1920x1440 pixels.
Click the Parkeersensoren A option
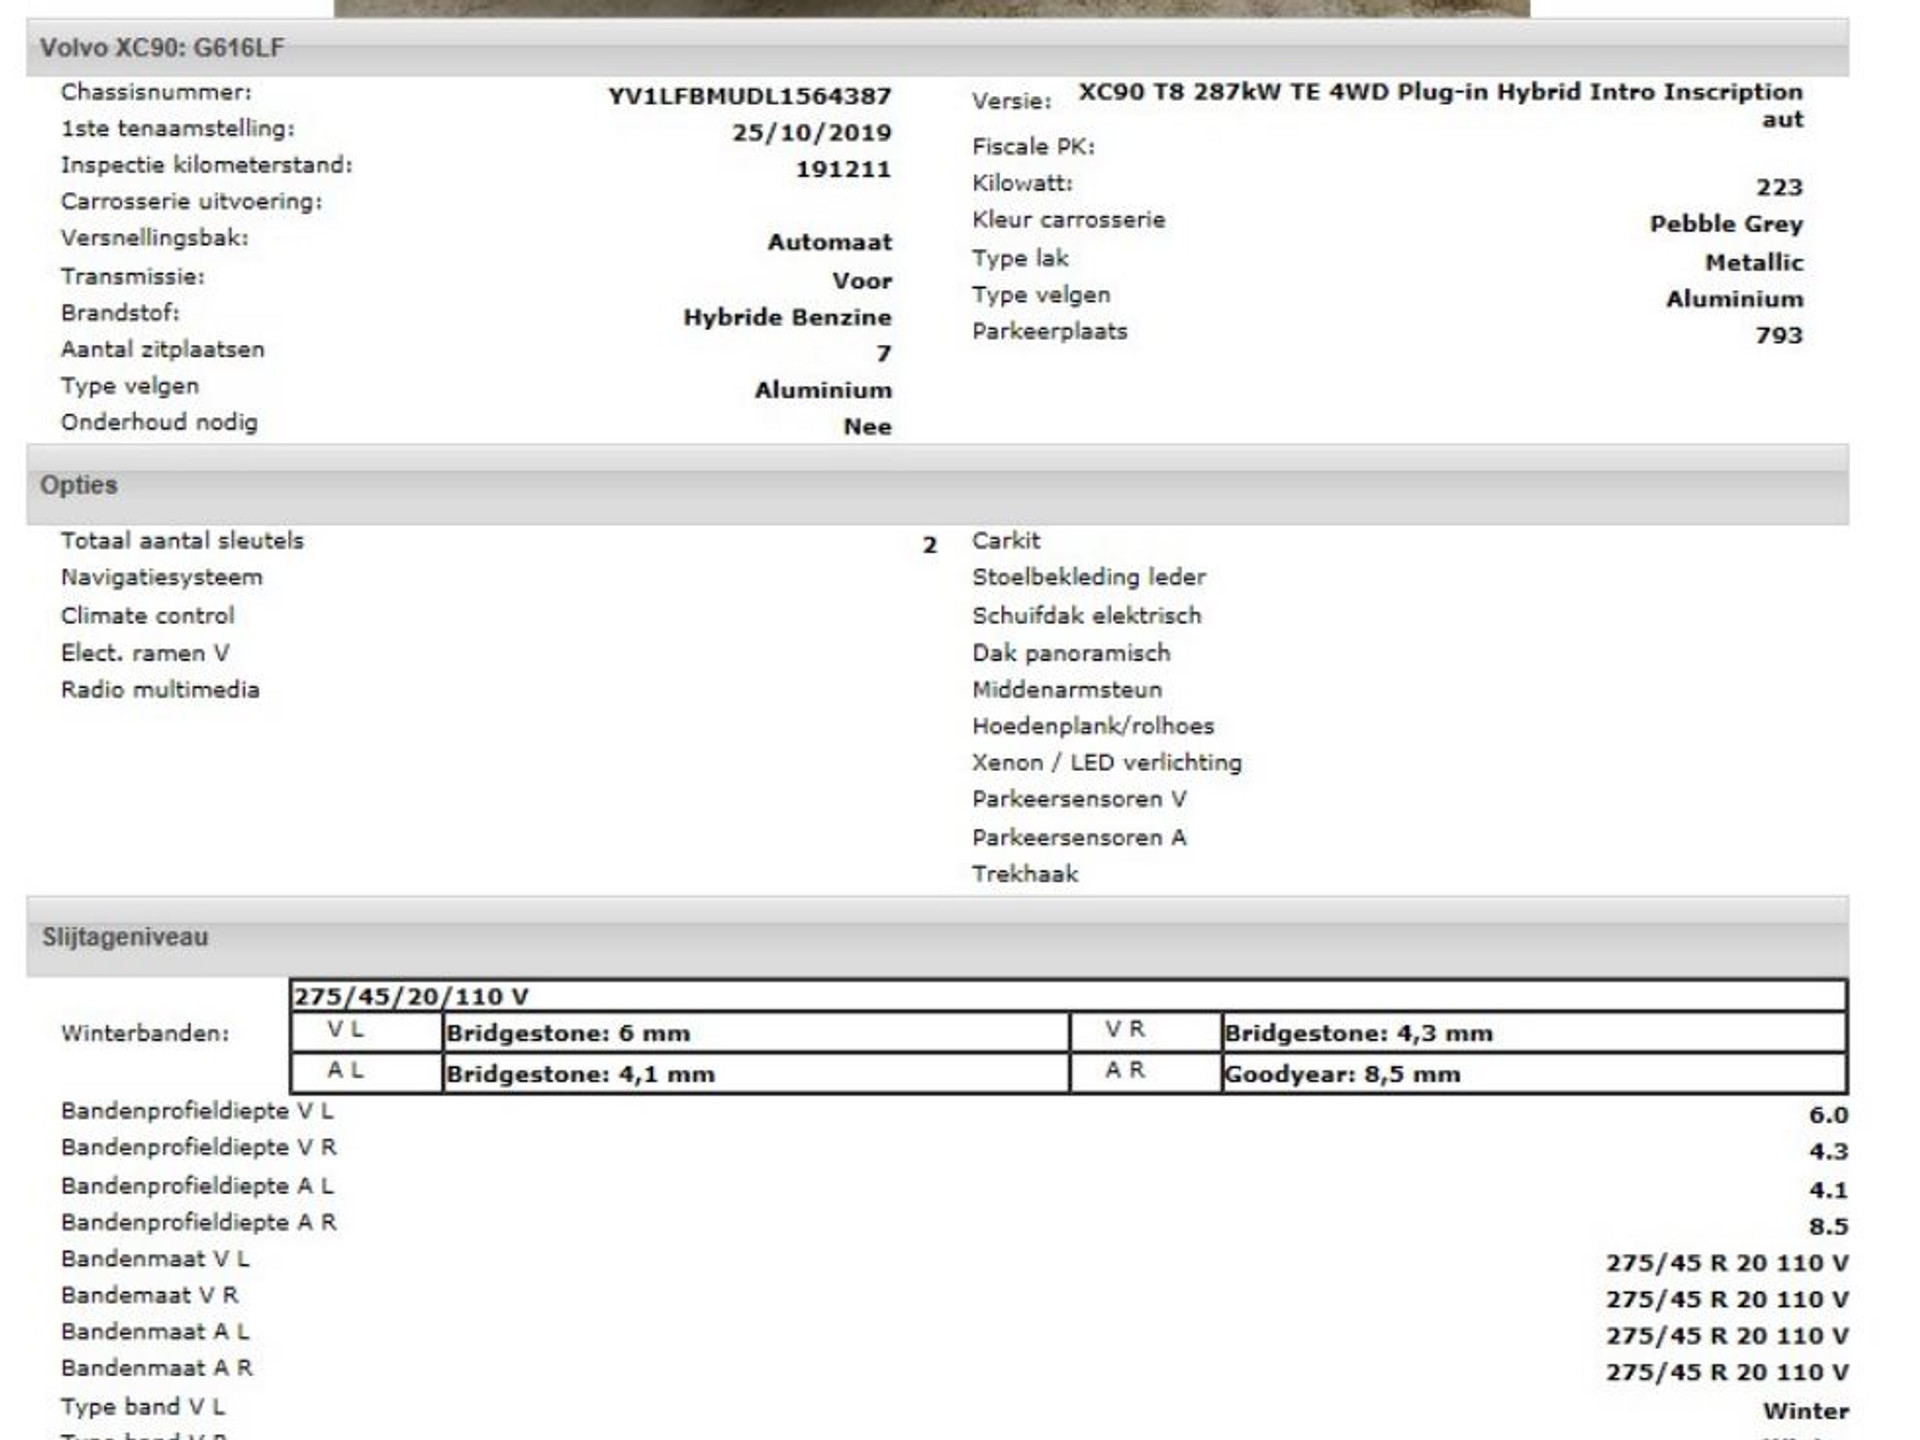1079,838
